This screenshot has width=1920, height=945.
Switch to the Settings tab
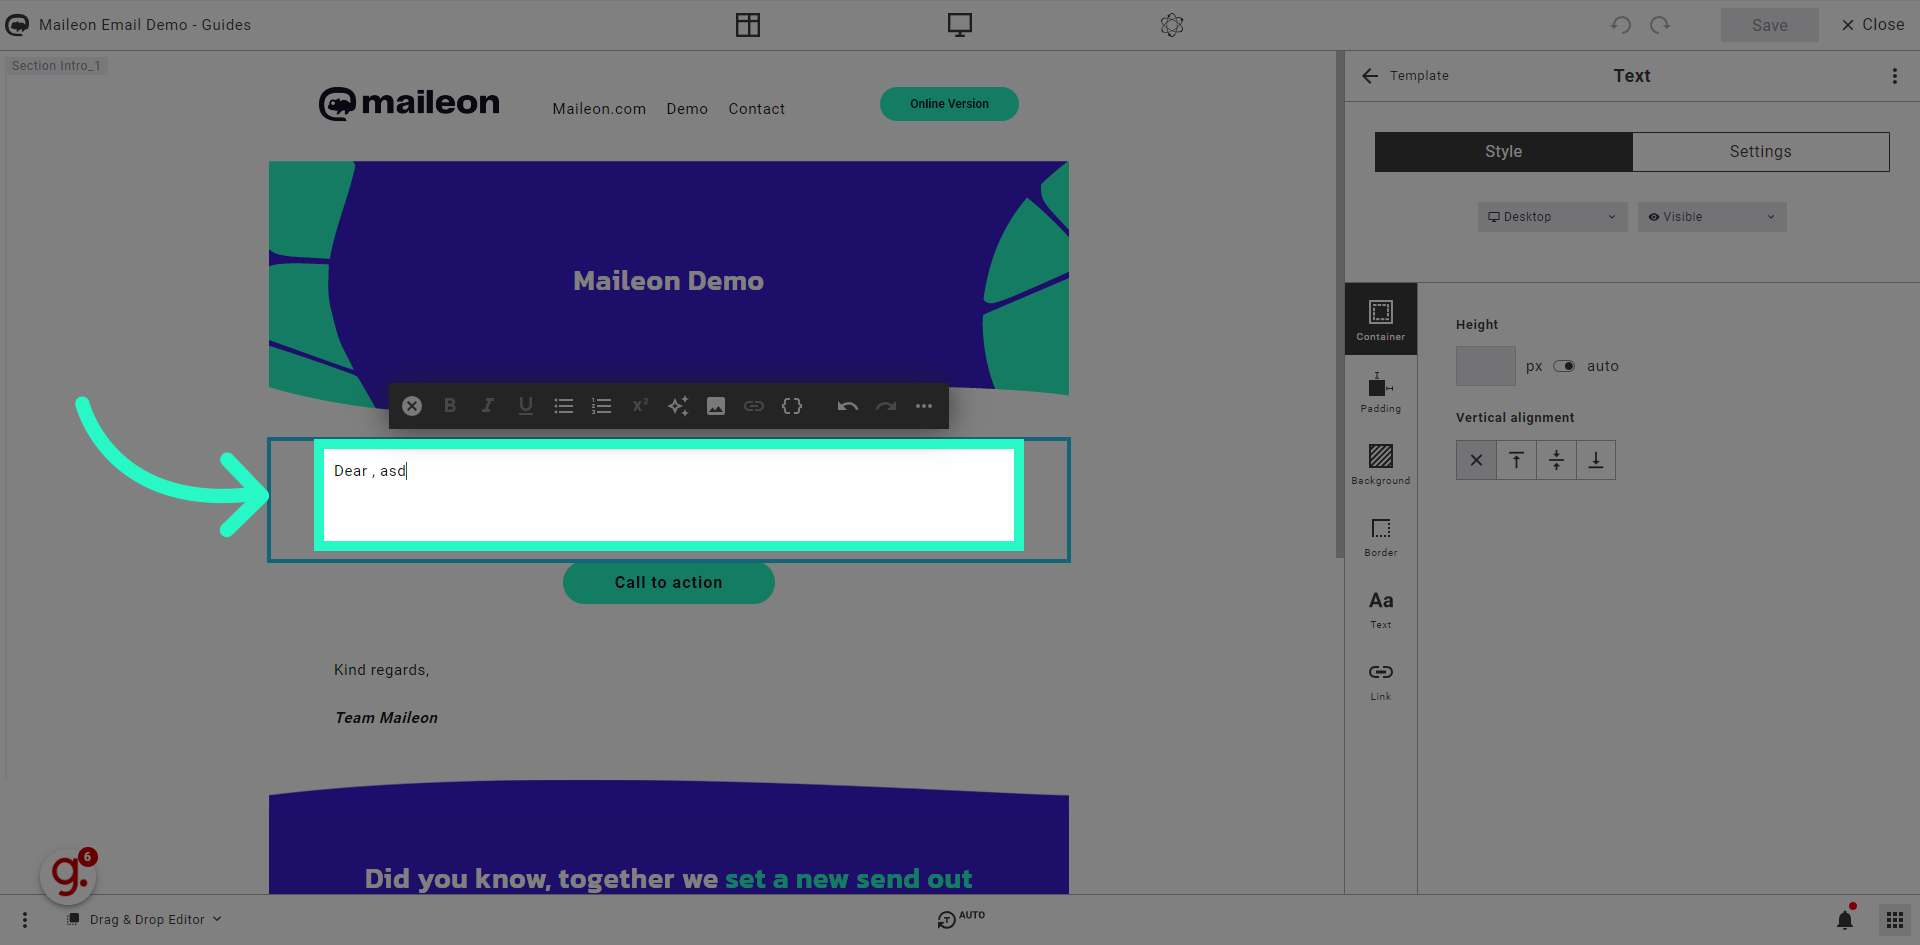click(1761, 152)
